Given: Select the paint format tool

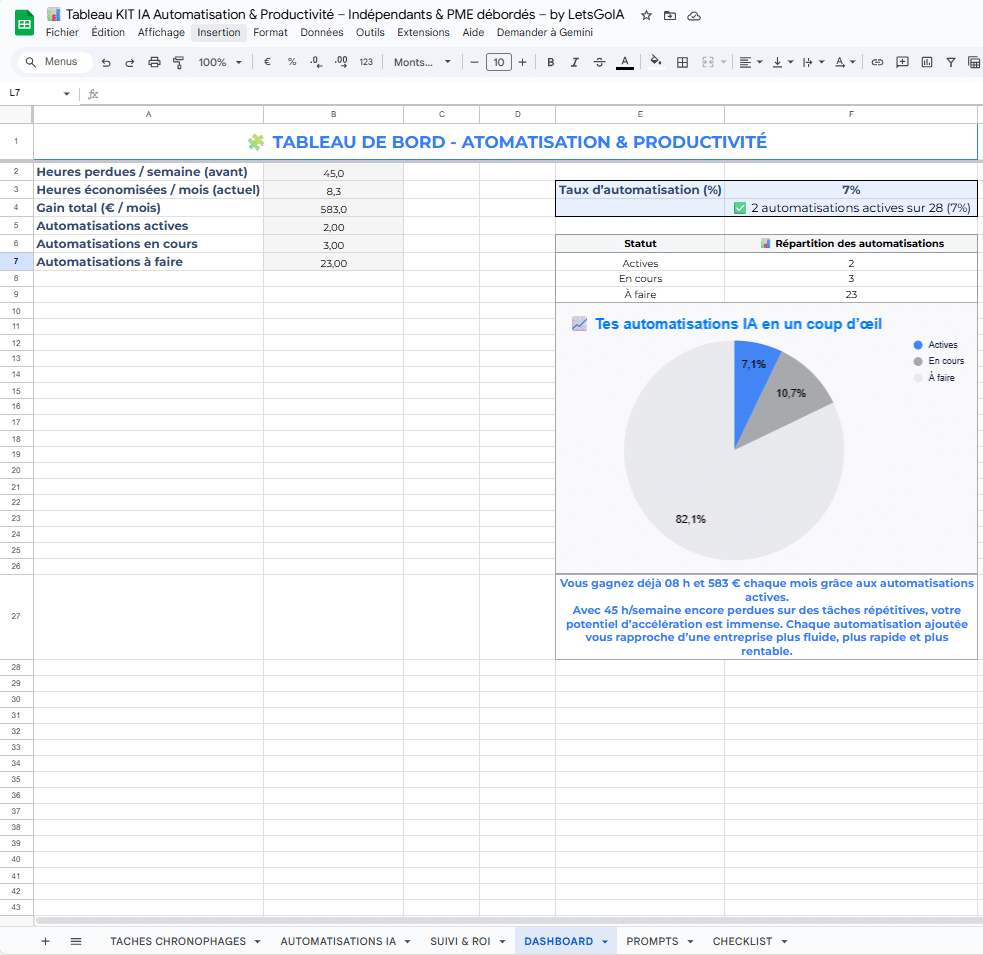Looking at the screenshot, I should pyautogui.click(x=178, y=62).
